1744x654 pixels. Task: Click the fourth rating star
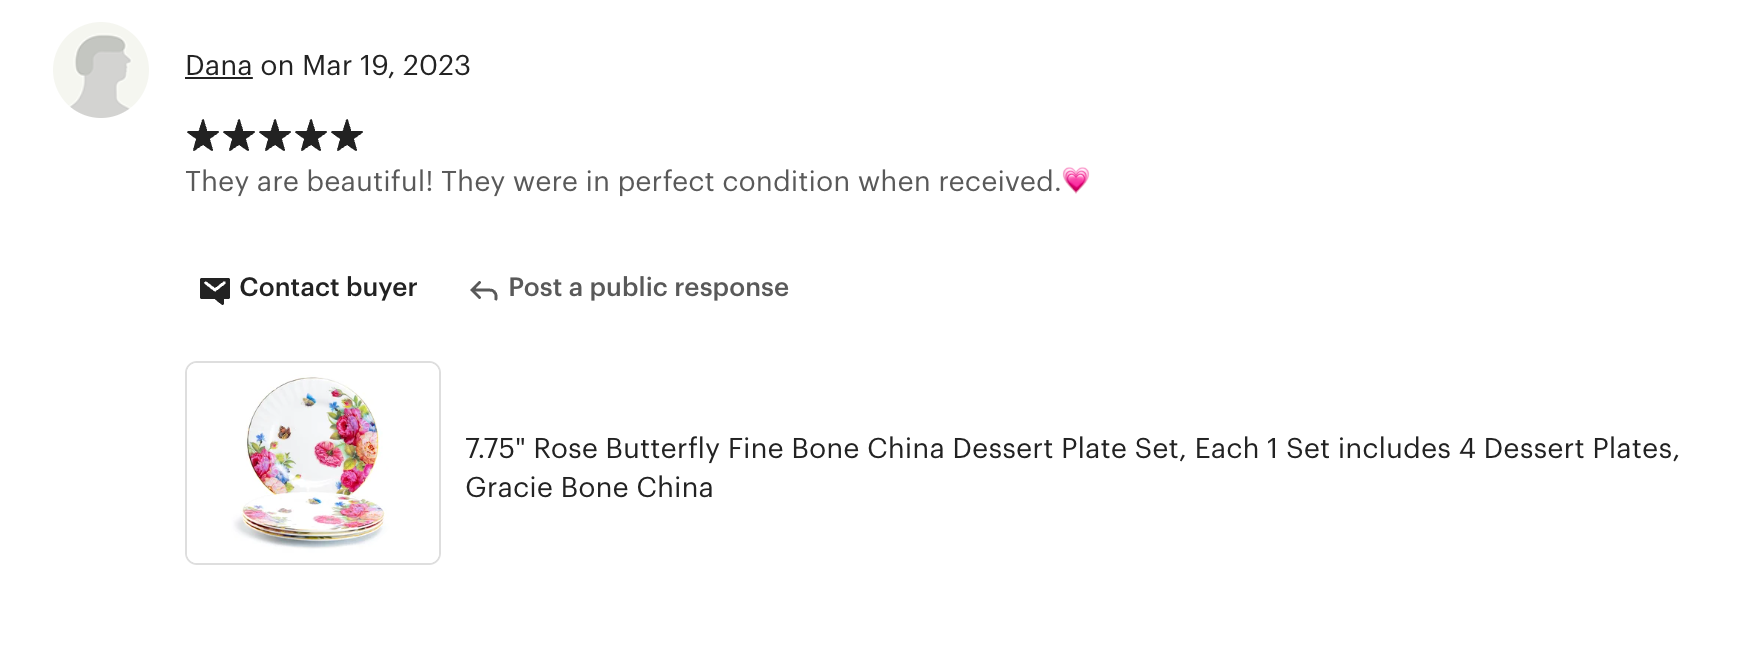coord(311,136)
